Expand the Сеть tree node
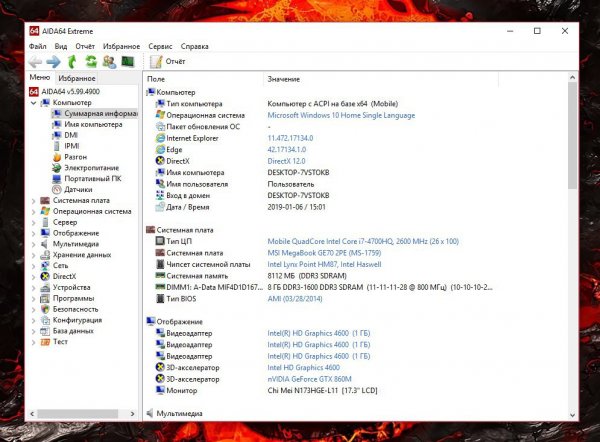The width and height of the screenshot is (600, 442). click(x=34, y=266)
